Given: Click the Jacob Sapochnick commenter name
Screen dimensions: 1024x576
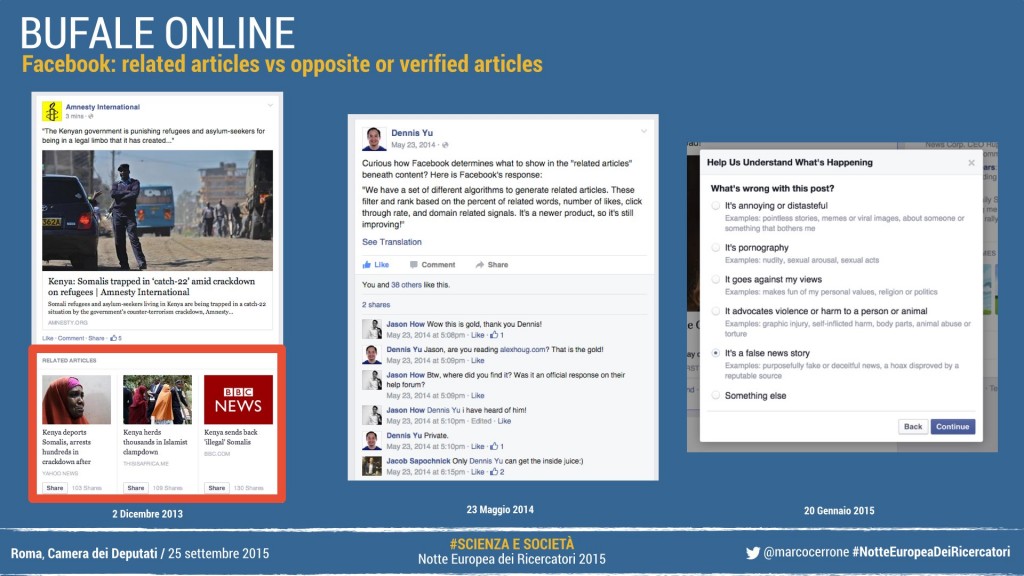Looking at the screenshot, I should 418,461.
